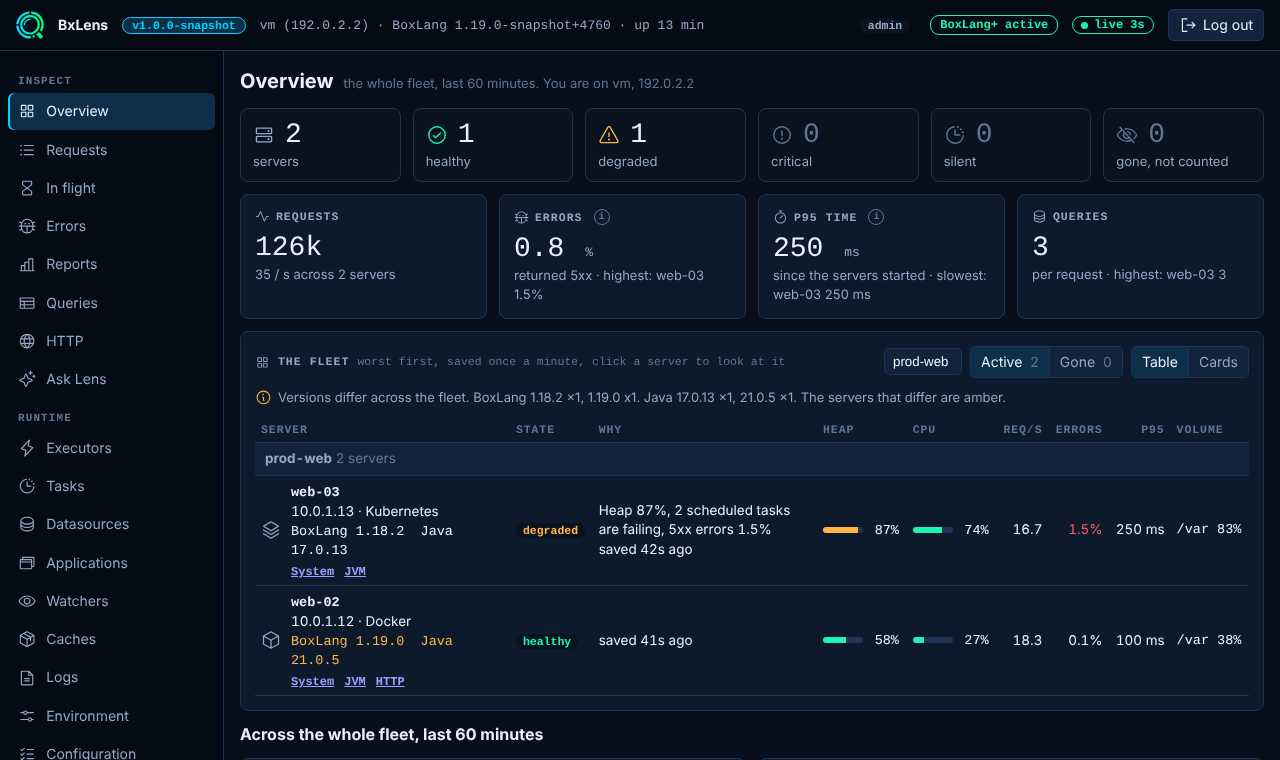Click the Docker cube icon for web-02
The height and width of the screenshot is (760, 1280).
point(271,640)
